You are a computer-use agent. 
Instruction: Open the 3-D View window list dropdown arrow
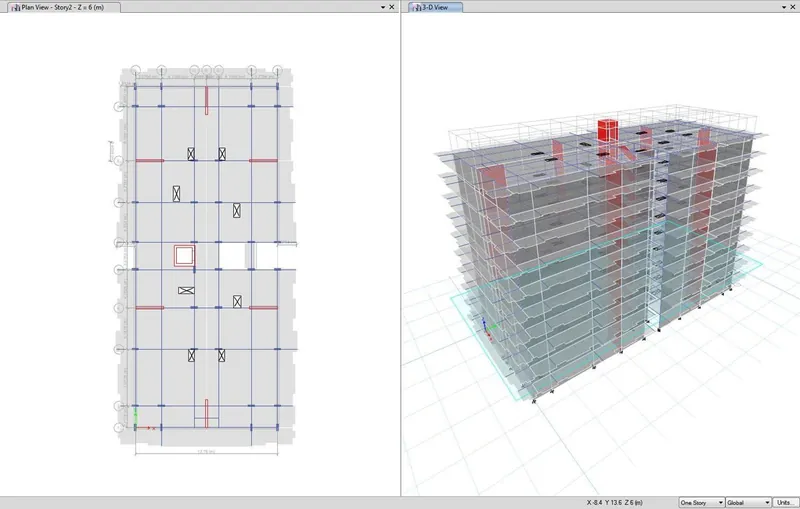click(784, 7)
